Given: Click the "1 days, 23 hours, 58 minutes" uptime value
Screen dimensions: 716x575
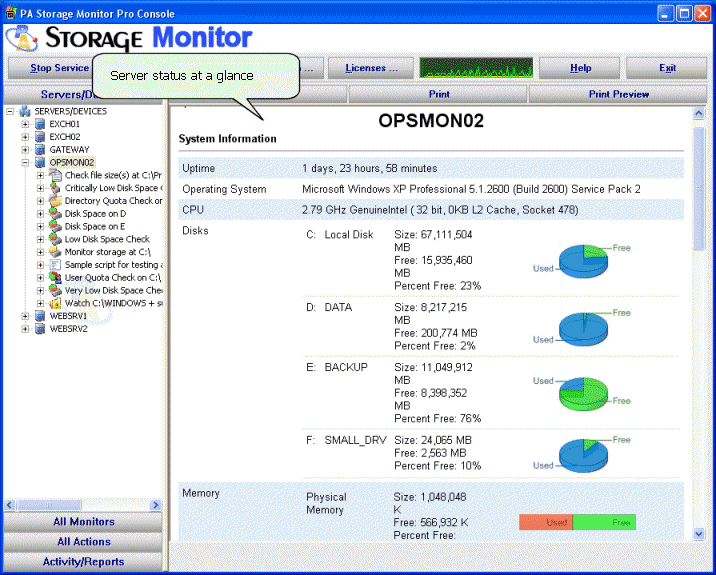Looking at the screenshot, I should point(369,168).
